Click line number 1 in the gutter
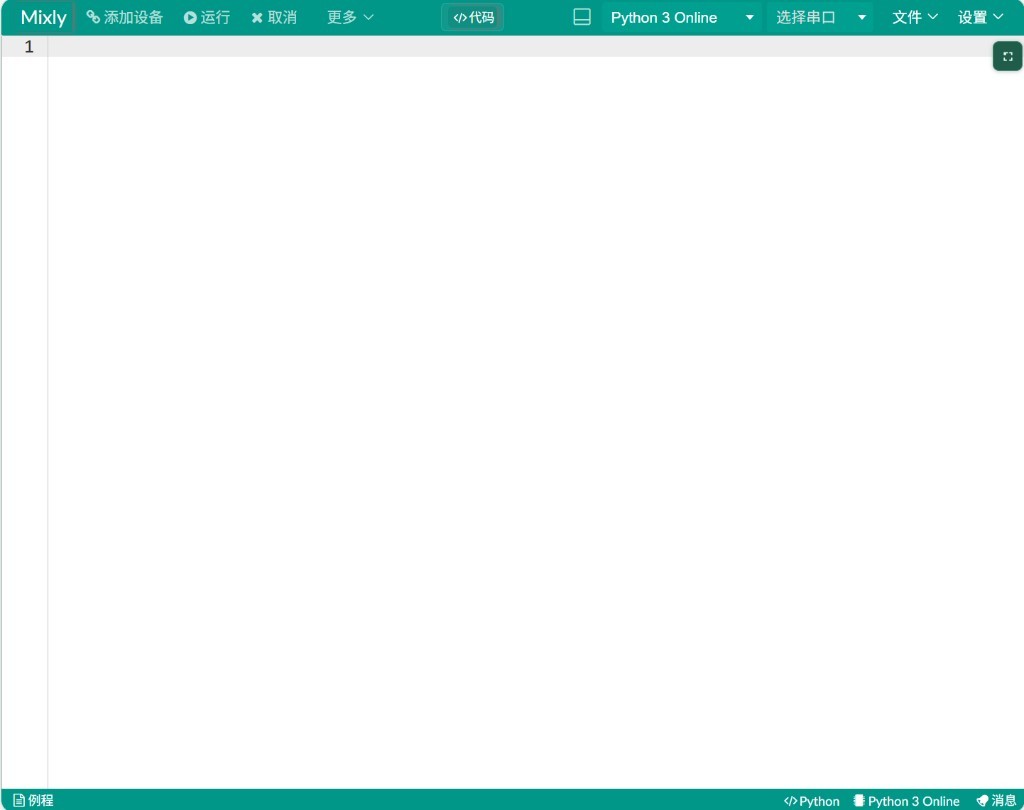 click(x=29, y=46)
